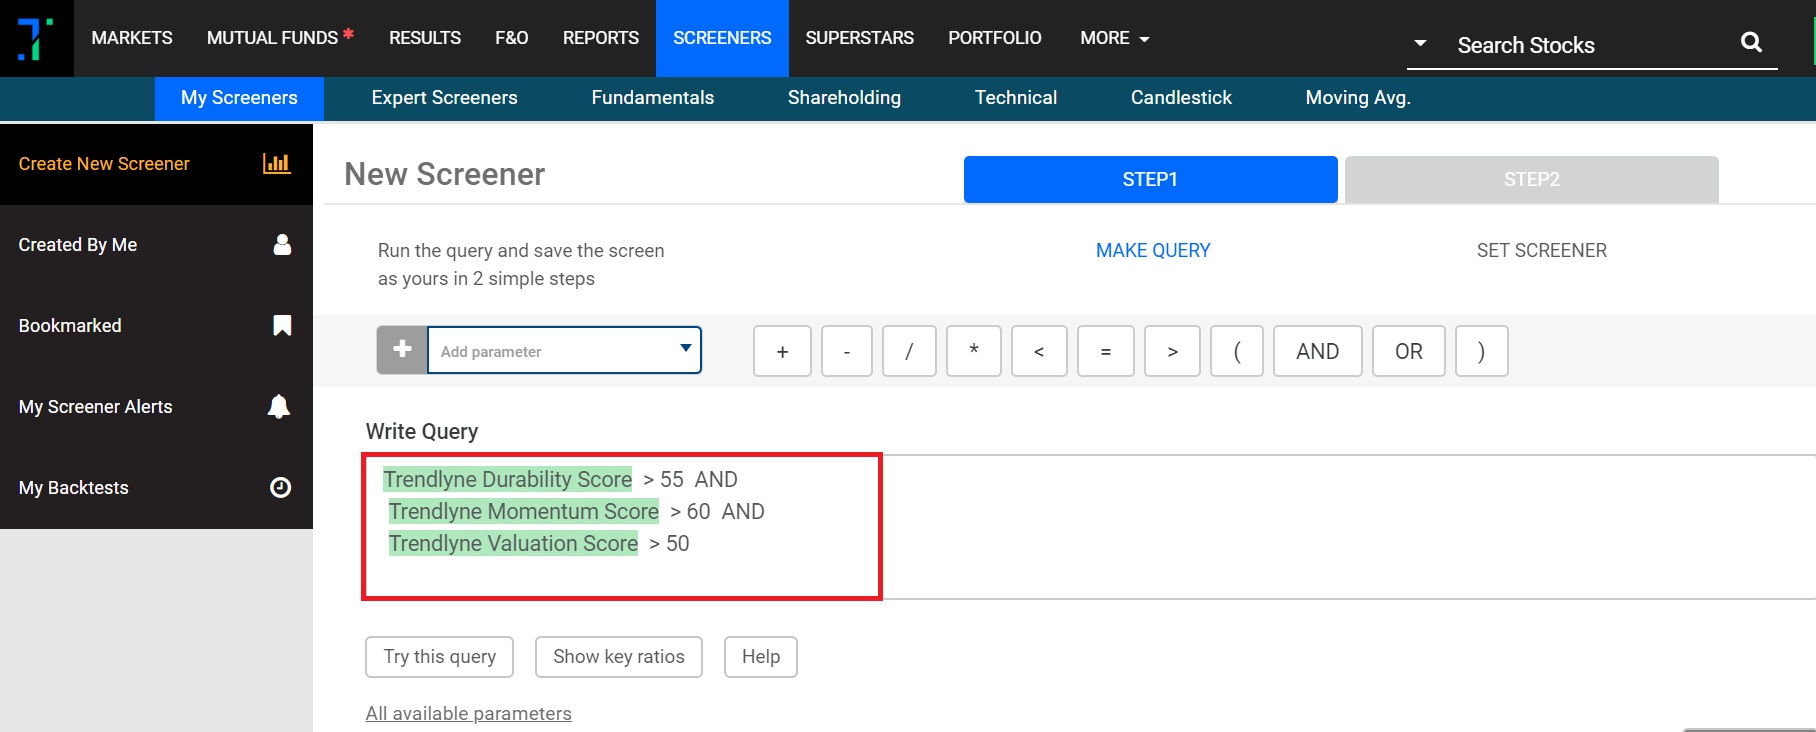
Task: Switch to the Expert Screeners tab
Action: tap(444, 98)
